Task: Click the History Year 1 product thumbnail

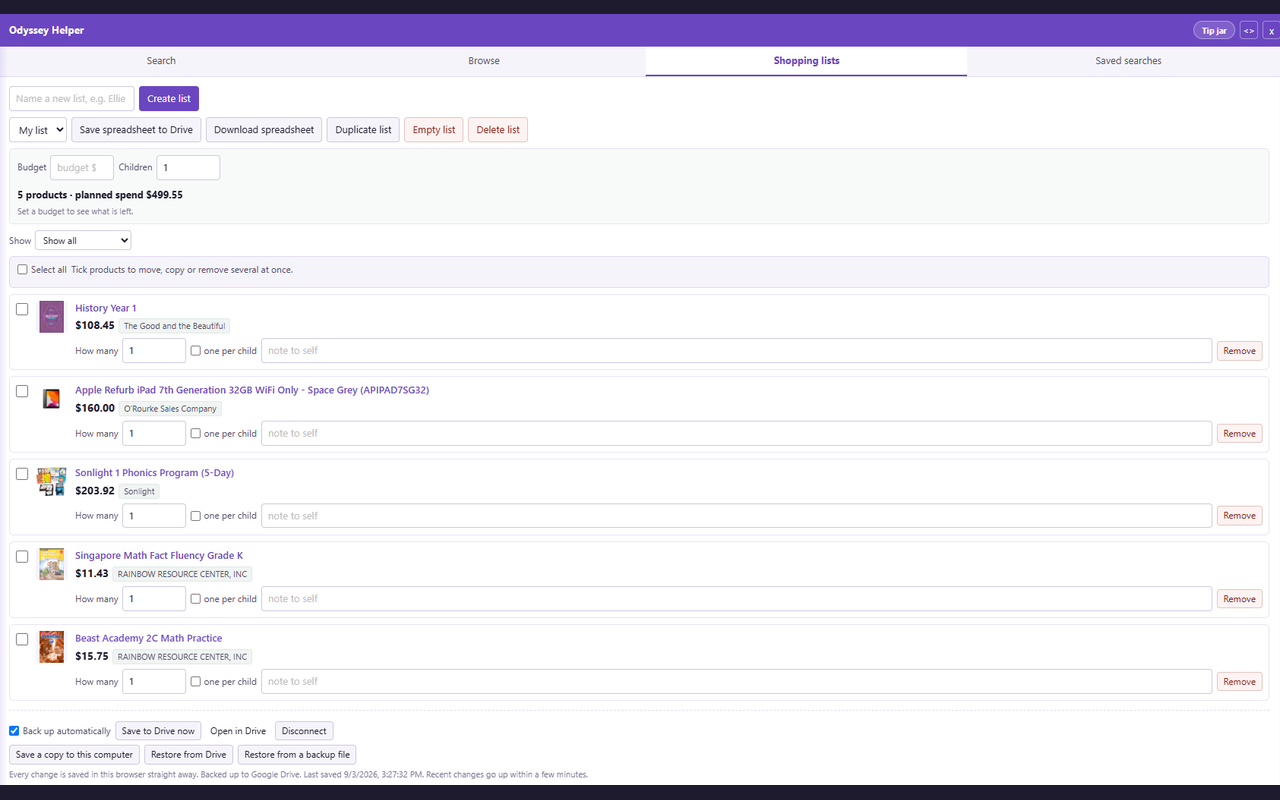Action: pyautogui.click(x=52, y=317)
